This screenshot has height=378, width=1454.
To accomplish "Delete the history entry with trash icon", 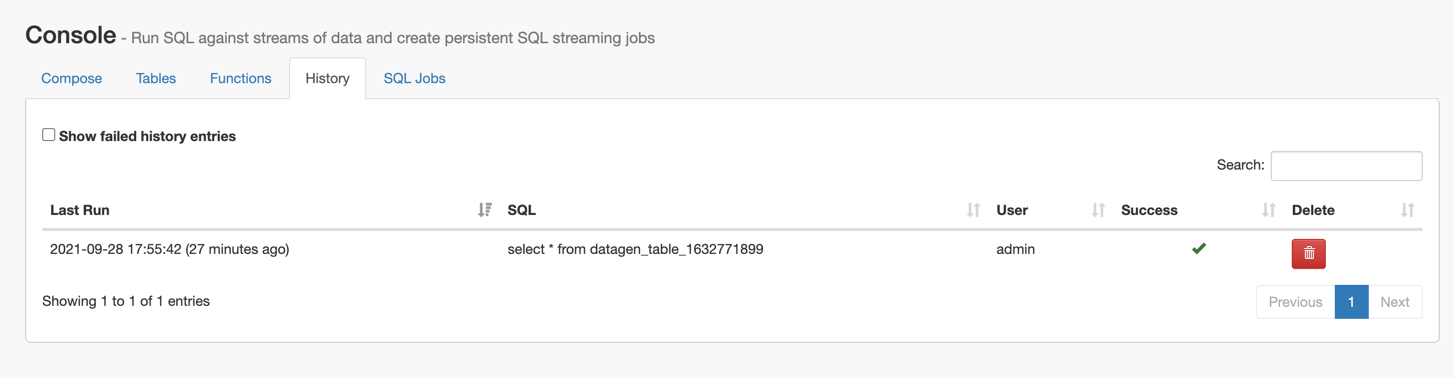I will 1308,253.
